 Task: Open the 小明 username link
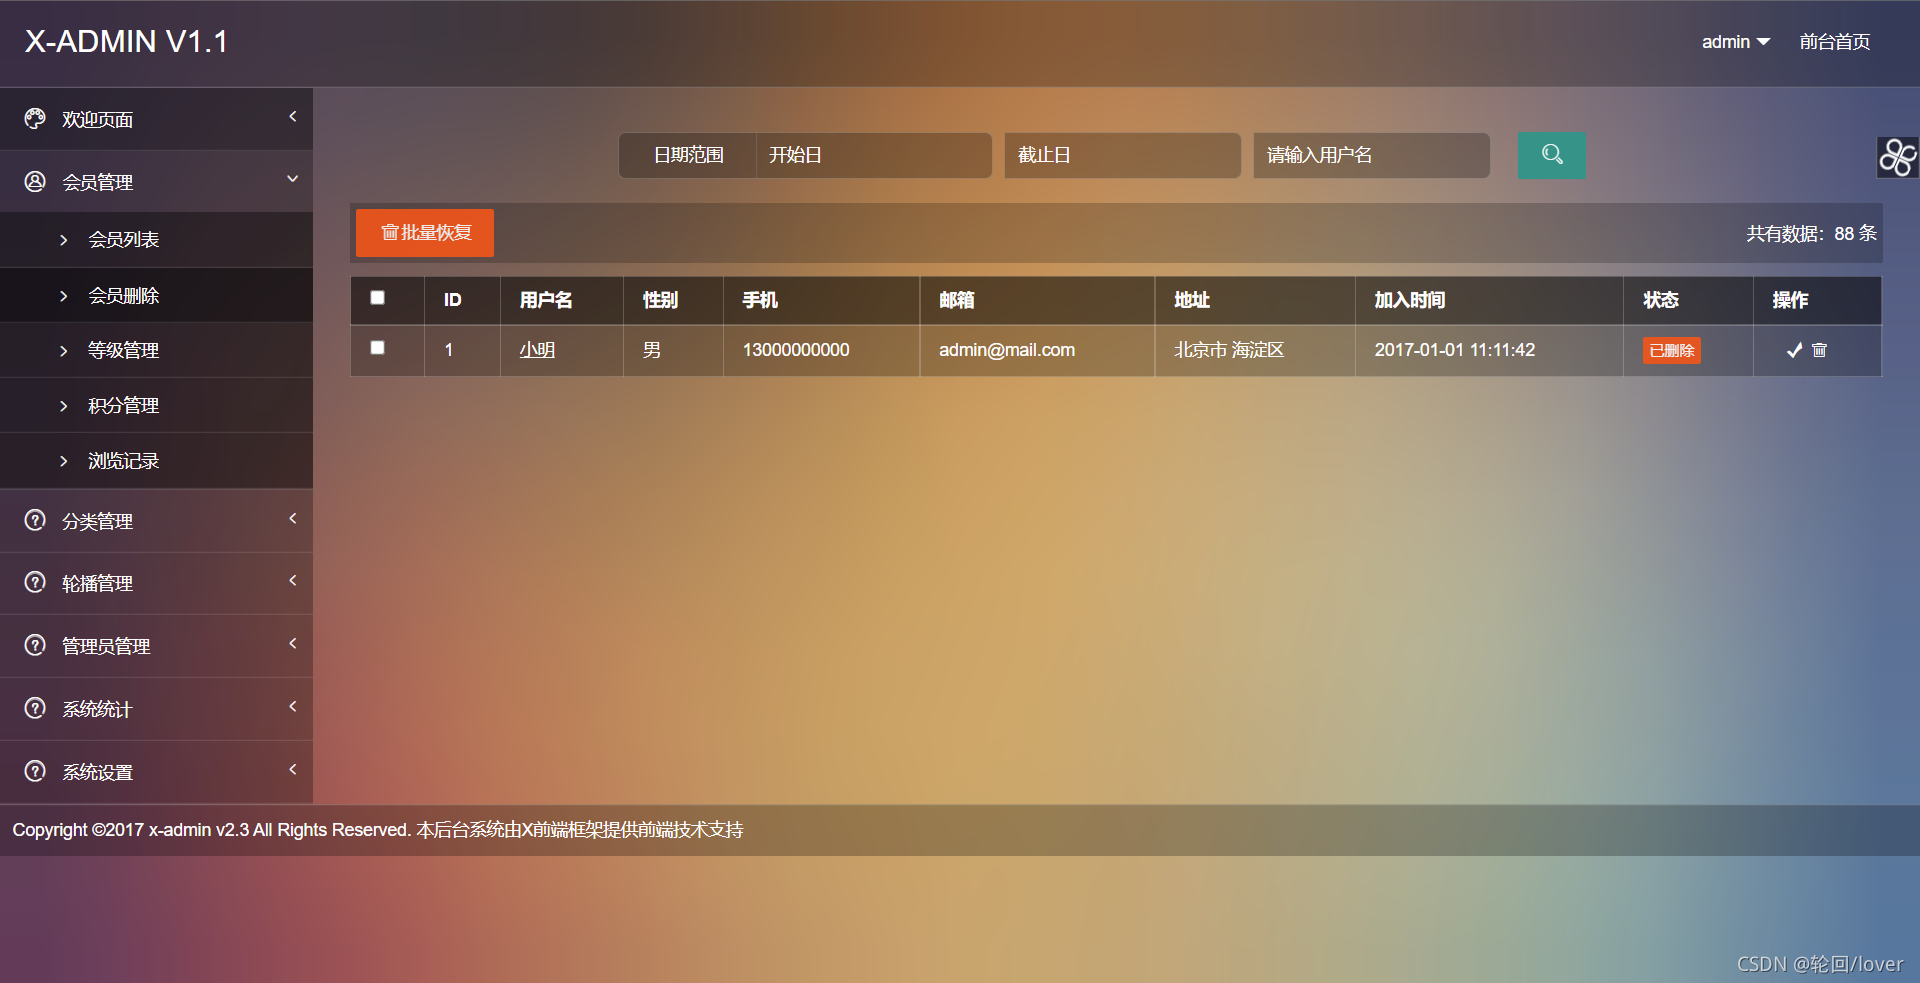[537, 350]
